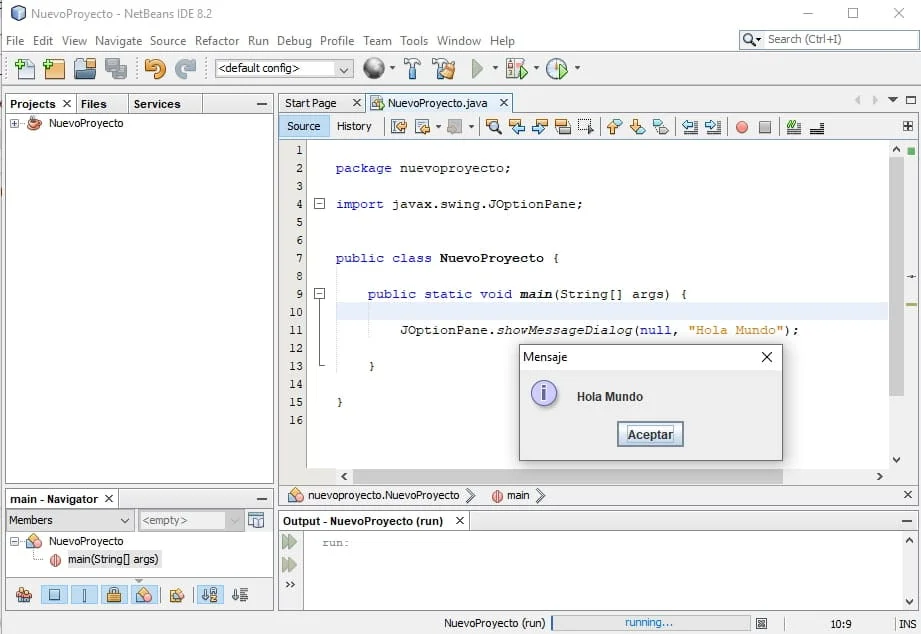The height and width of the screenshot is (634, 921).
Task: Click in the Search (Ctrl+I) field
Action: coord(828,39)
